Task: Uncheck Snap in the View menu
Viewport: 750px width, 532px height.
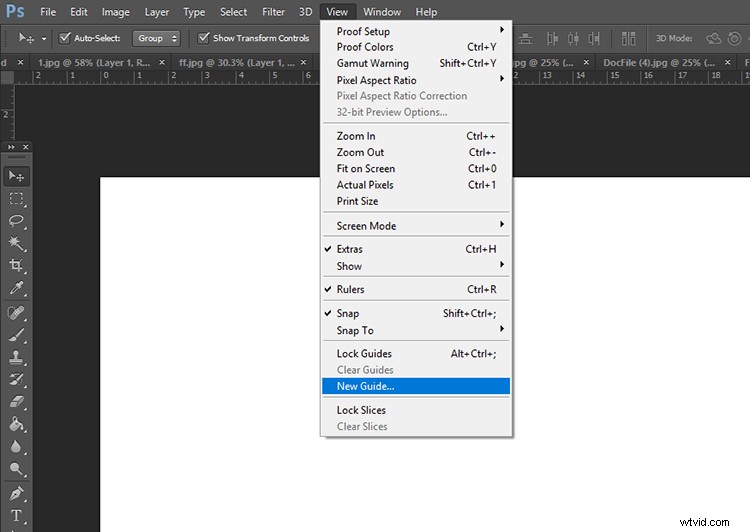Action: tap(416, 313)
